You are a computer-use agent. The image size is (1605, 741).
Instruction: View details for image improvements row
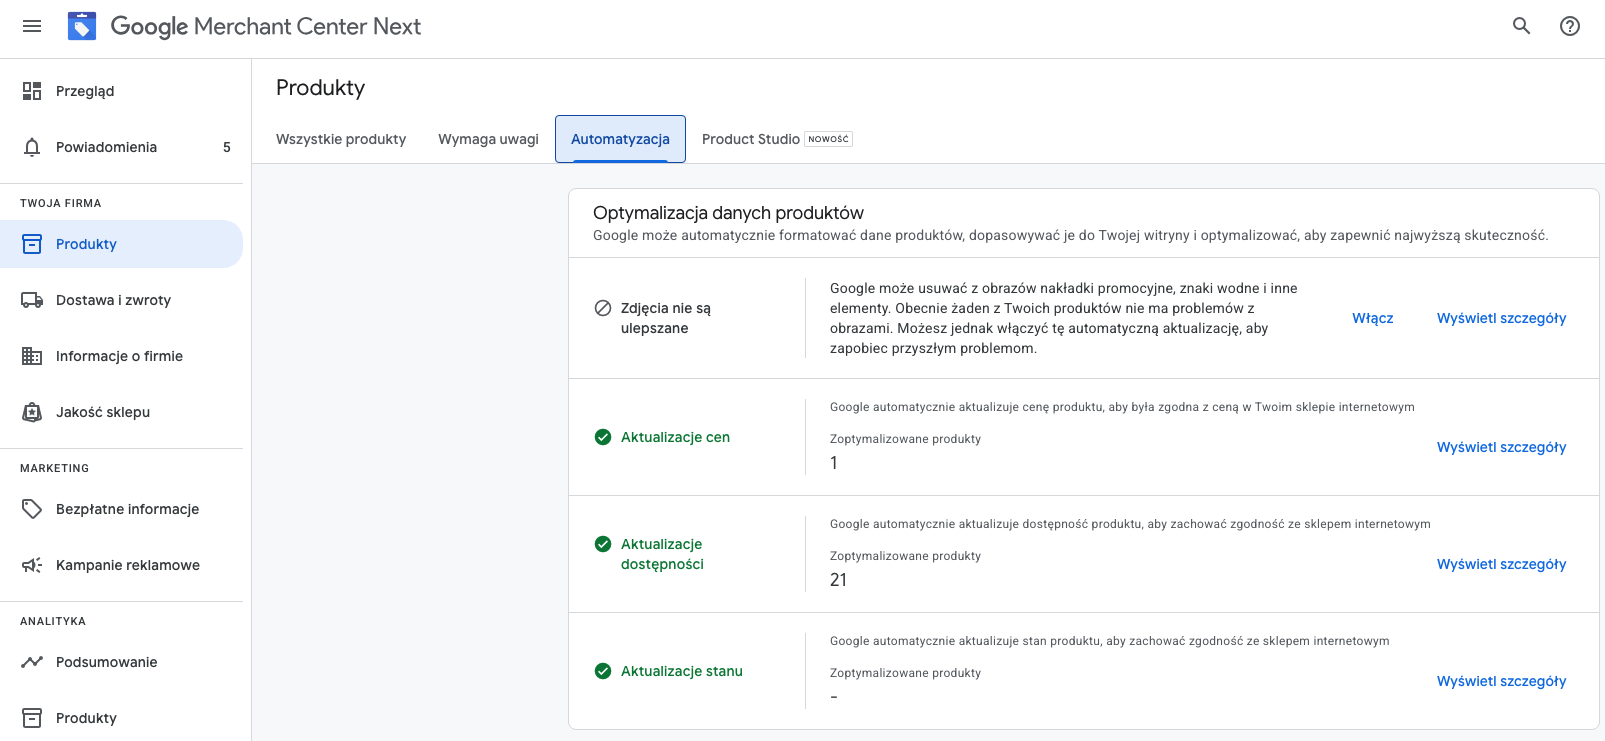tap(1501, 318)
